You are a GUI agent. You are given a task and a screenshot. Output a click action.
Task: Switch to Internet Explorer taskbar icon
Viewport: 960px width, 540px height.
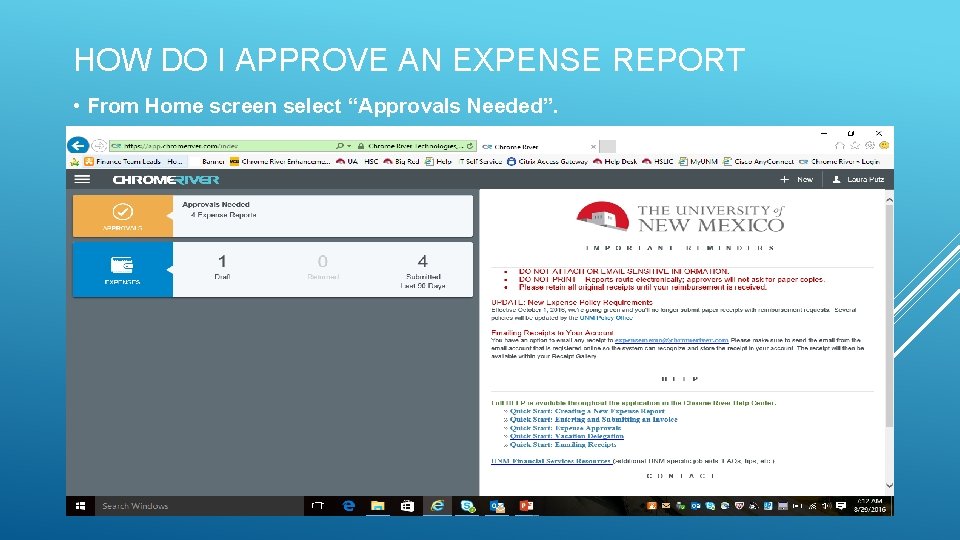(x=437, y=506)
